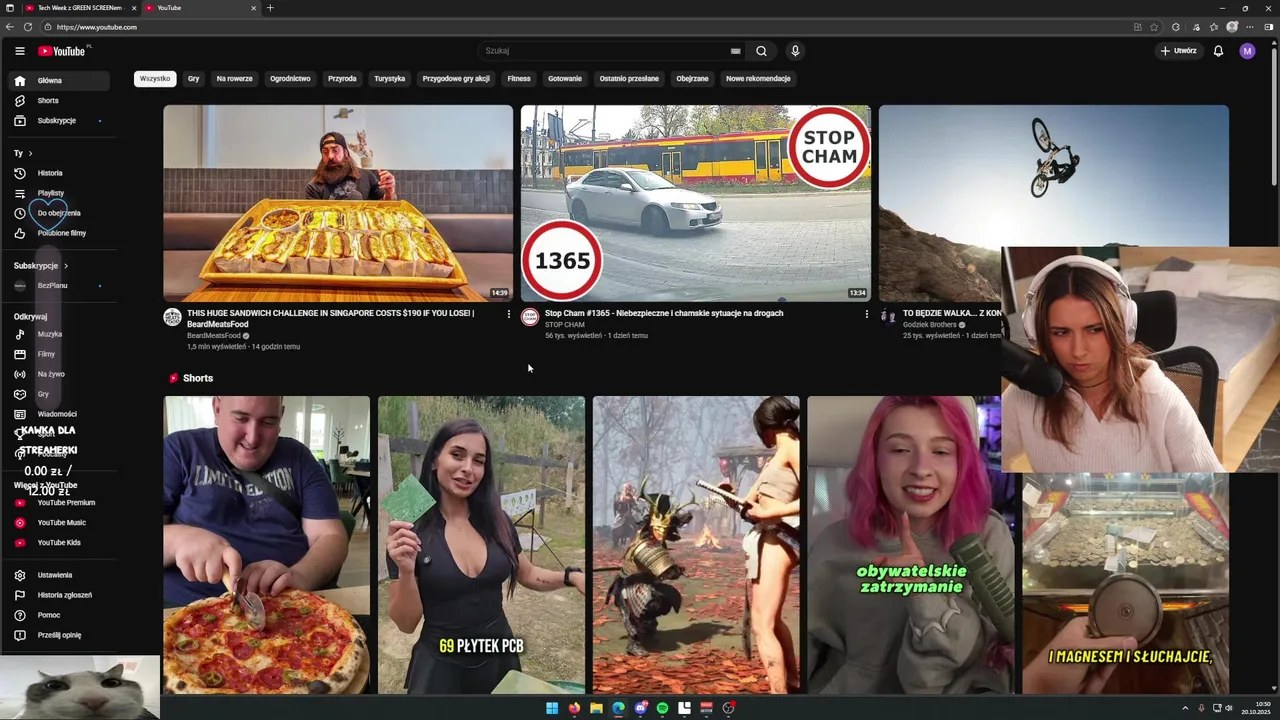Select the Ogrodnictwo filter chip
This screenshot has height=720, width=1280.
pyautogui.click(x=290, y=79)
